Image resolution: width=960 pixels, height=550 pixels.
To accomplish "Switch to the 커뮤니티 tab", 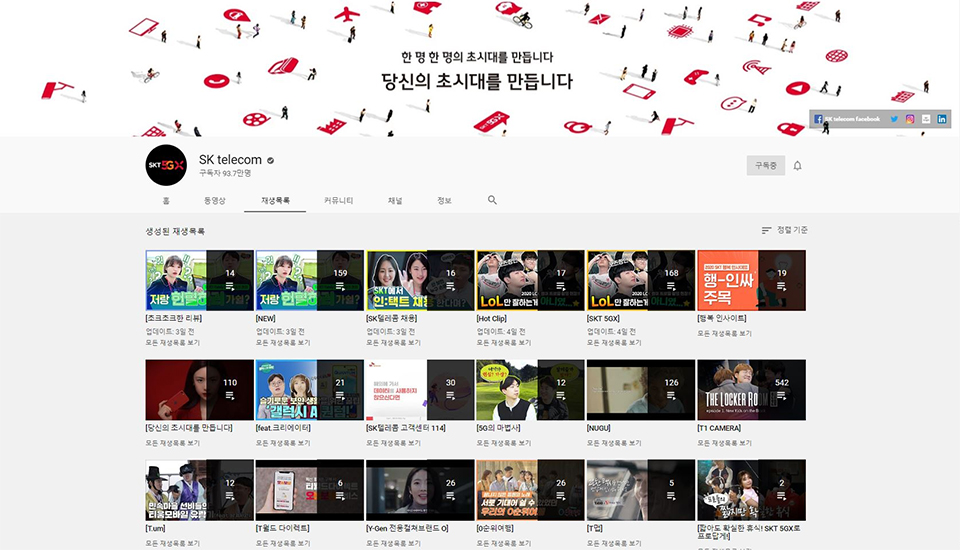I will pyautogui.click(x=338, y=201).
